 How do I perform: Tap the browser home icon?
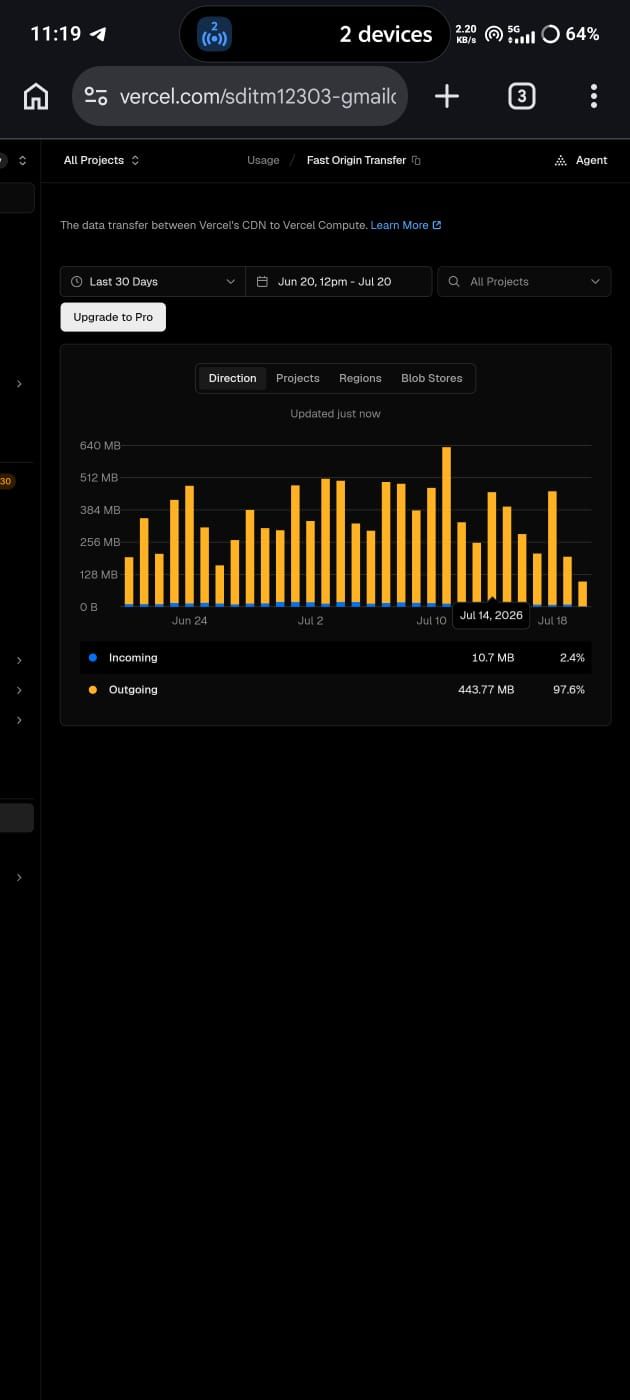(36, 96)
